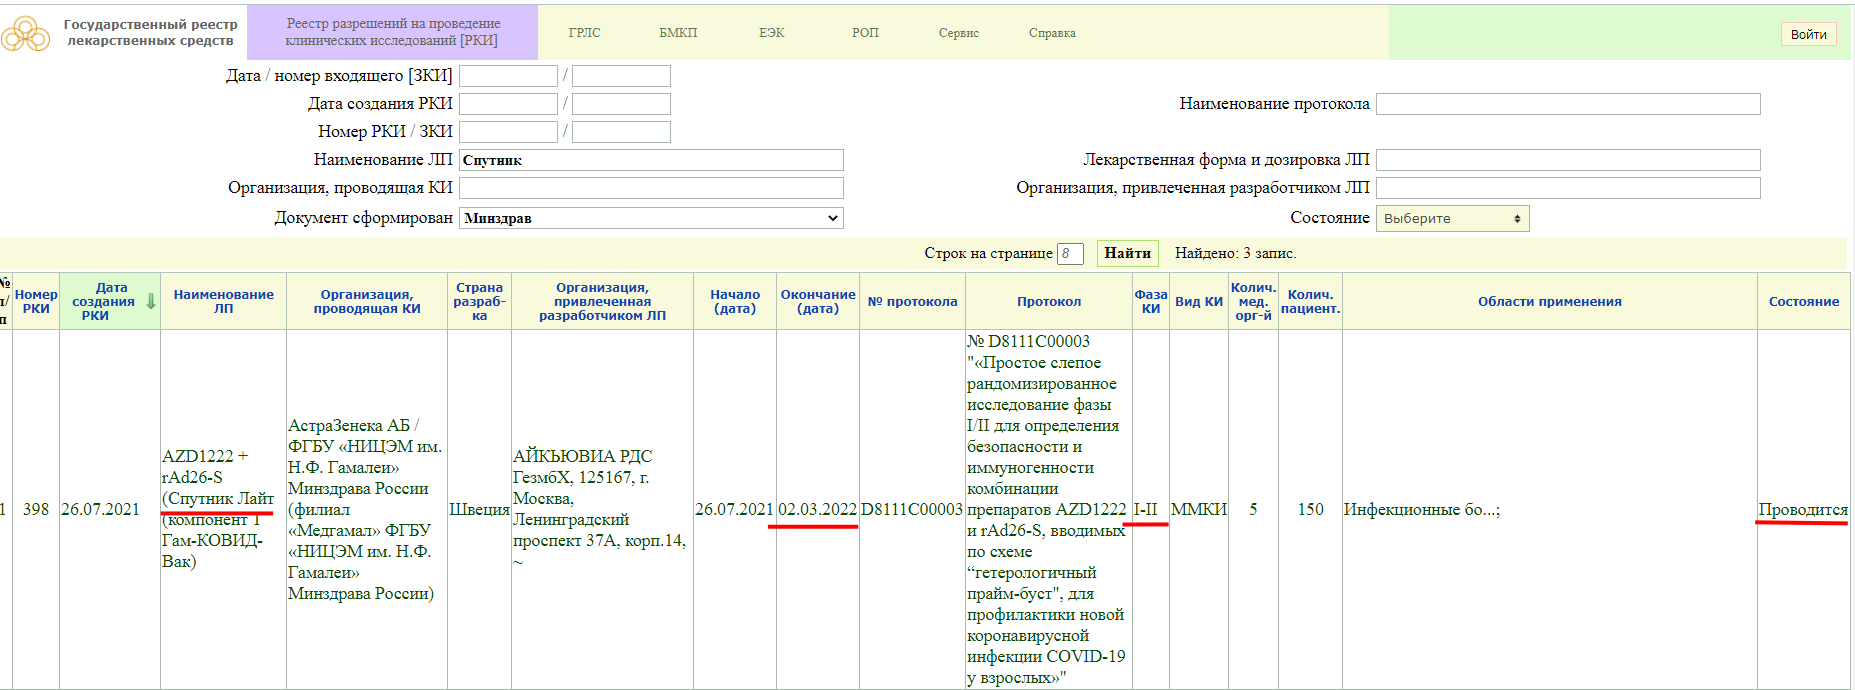1855x690 pixels.
Task: Click the Найдено: 3 запис. result count
Action: [1235, 253]
